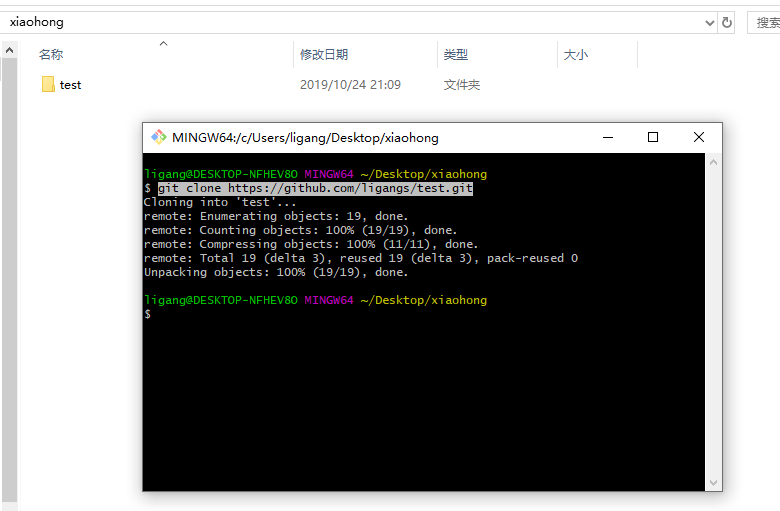Sort files by 类型 column
Viewport: 780px width, 511px height.
pyautogui.click(x=456, y=54)
